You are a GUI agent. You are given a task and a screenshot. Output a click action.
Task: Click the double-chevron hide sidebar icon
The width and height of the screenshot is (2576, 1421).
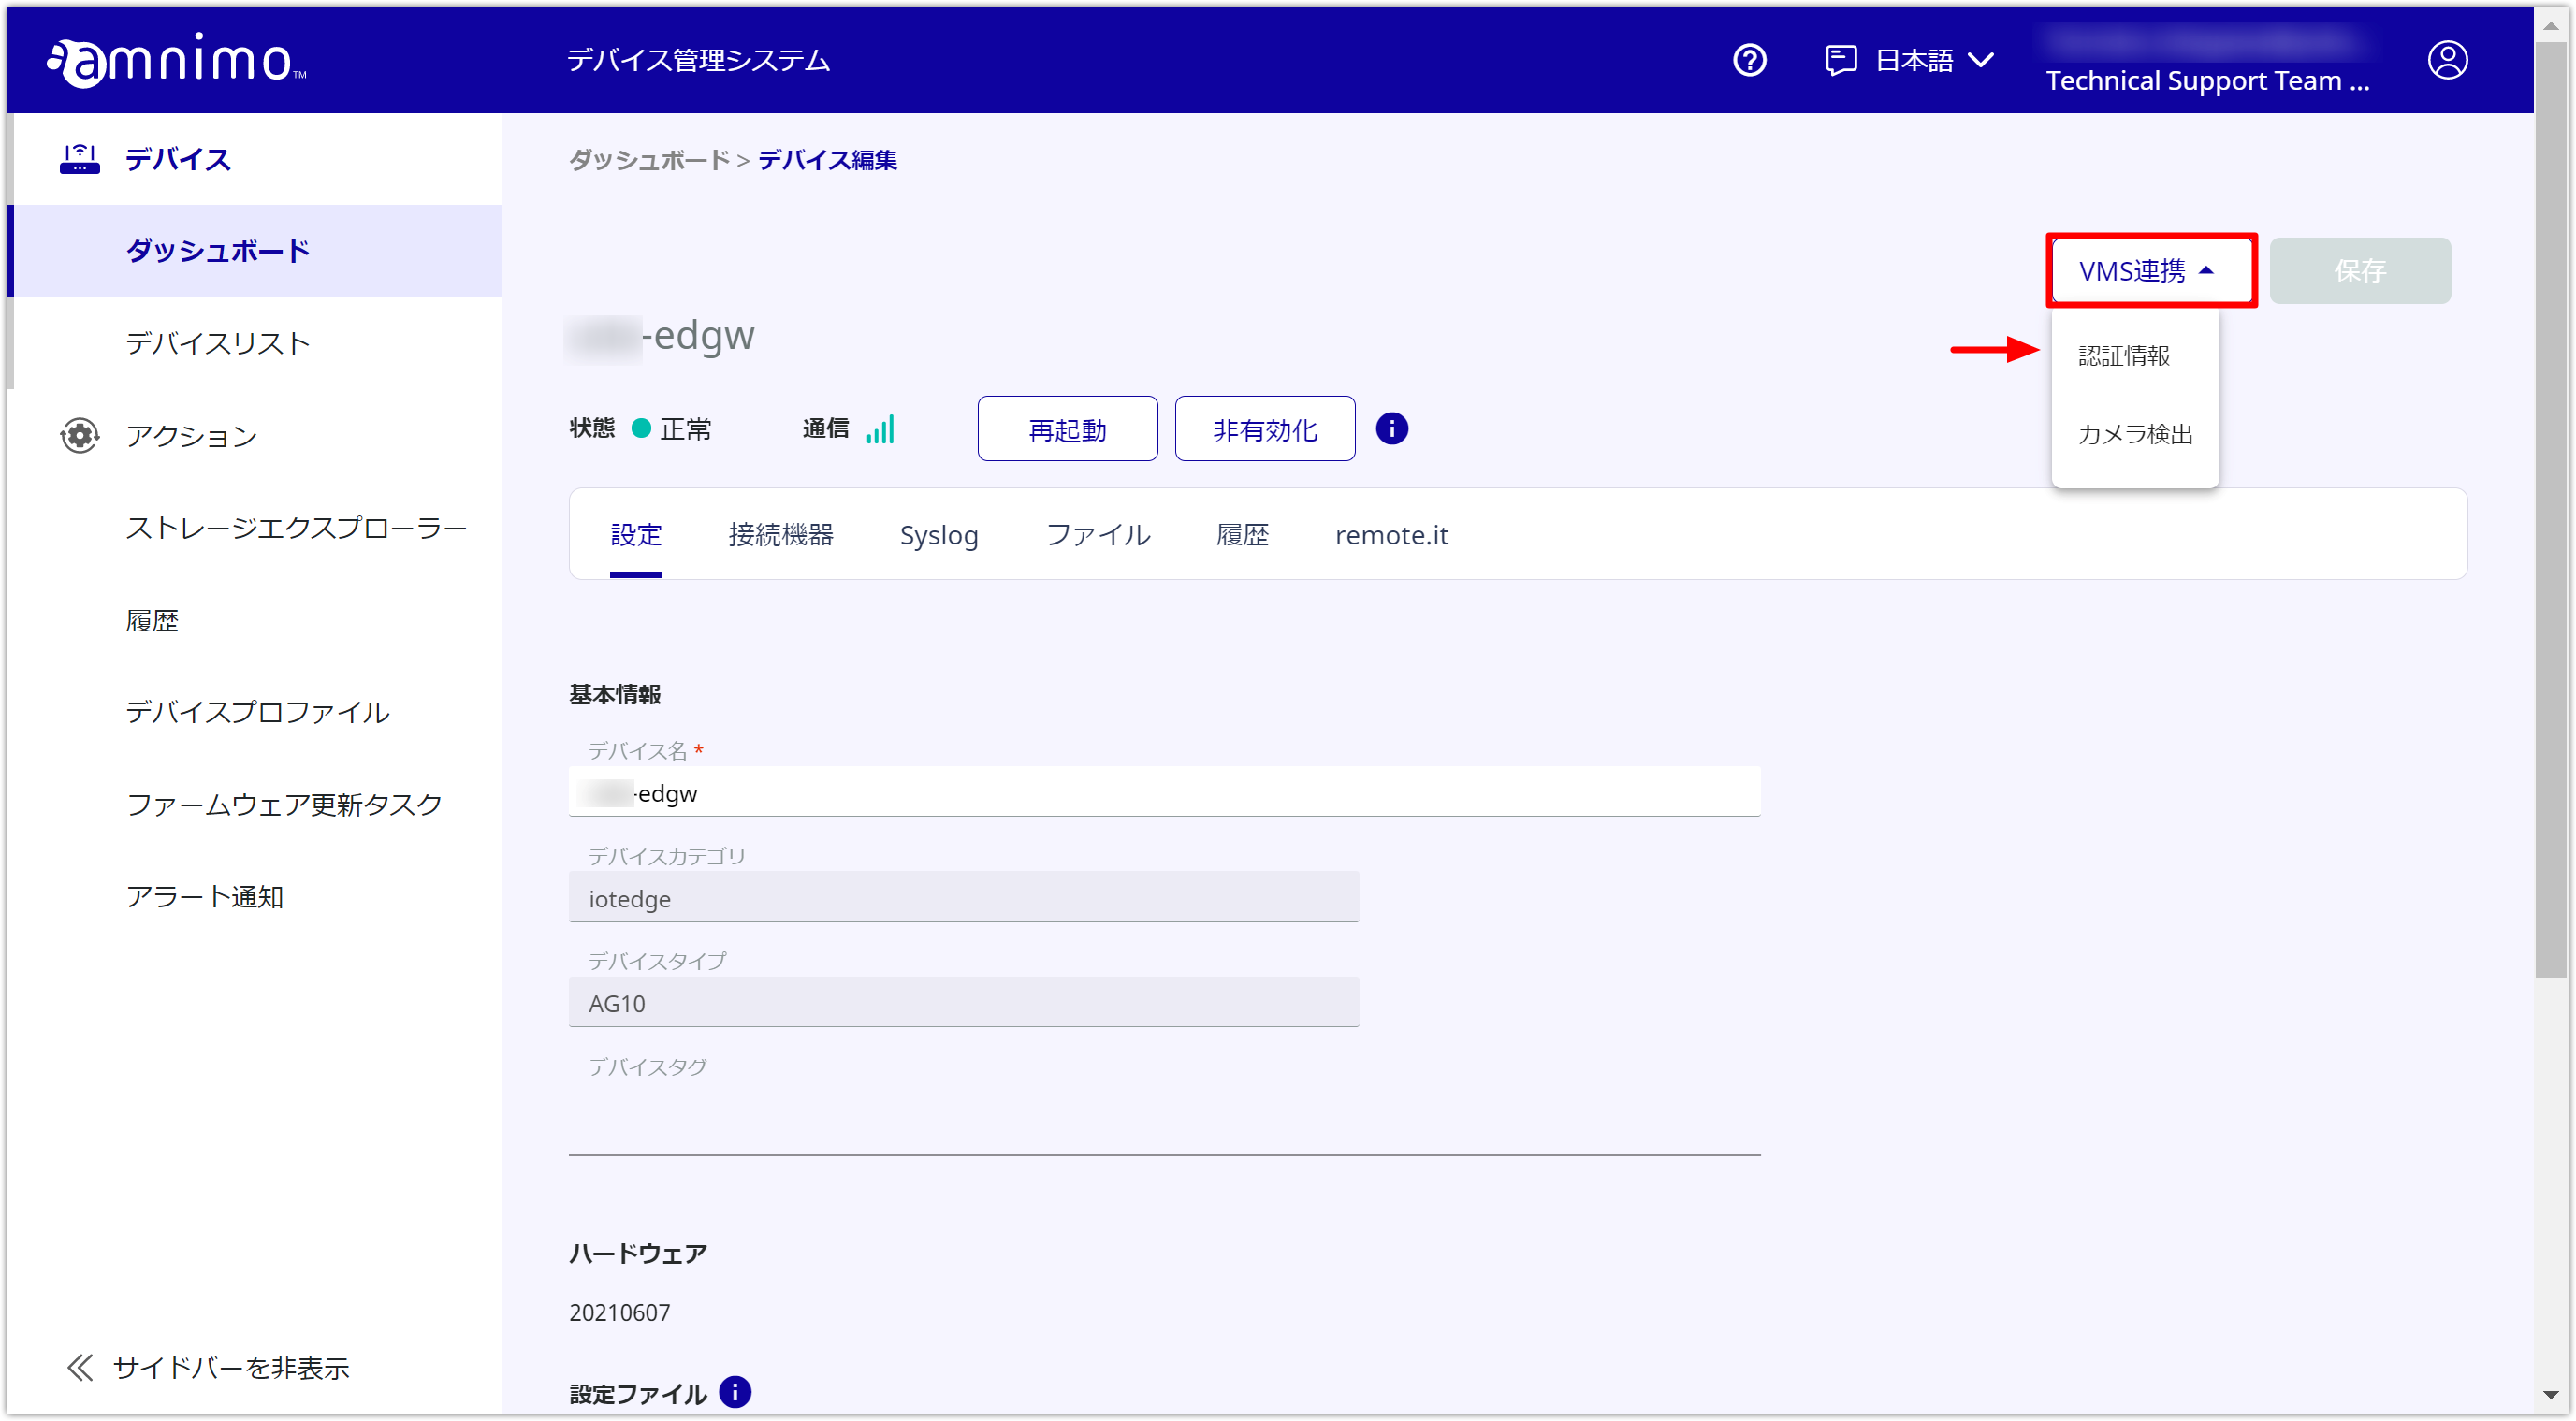[80, 1367]
